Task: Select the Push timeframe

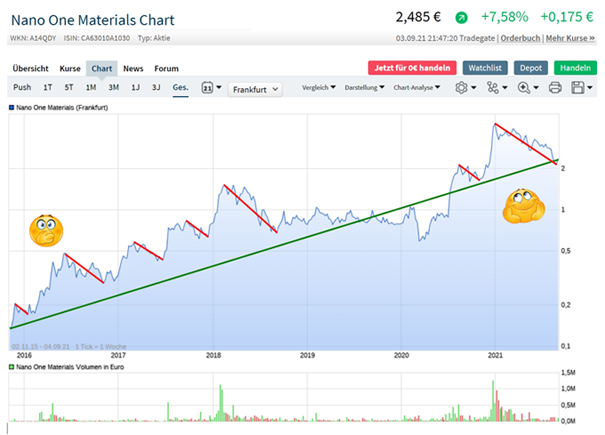Action: pos(22,88)
